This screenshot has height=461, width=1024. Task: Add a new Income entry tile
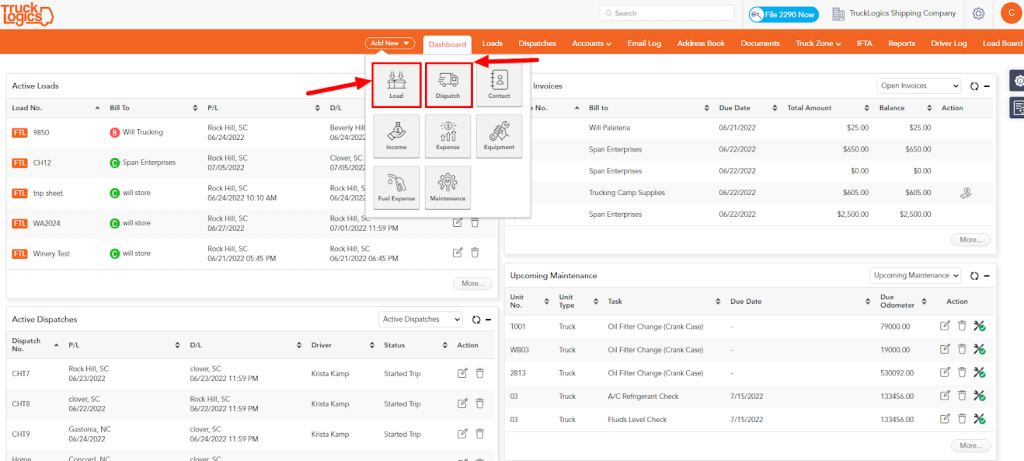tap(396, 136)
